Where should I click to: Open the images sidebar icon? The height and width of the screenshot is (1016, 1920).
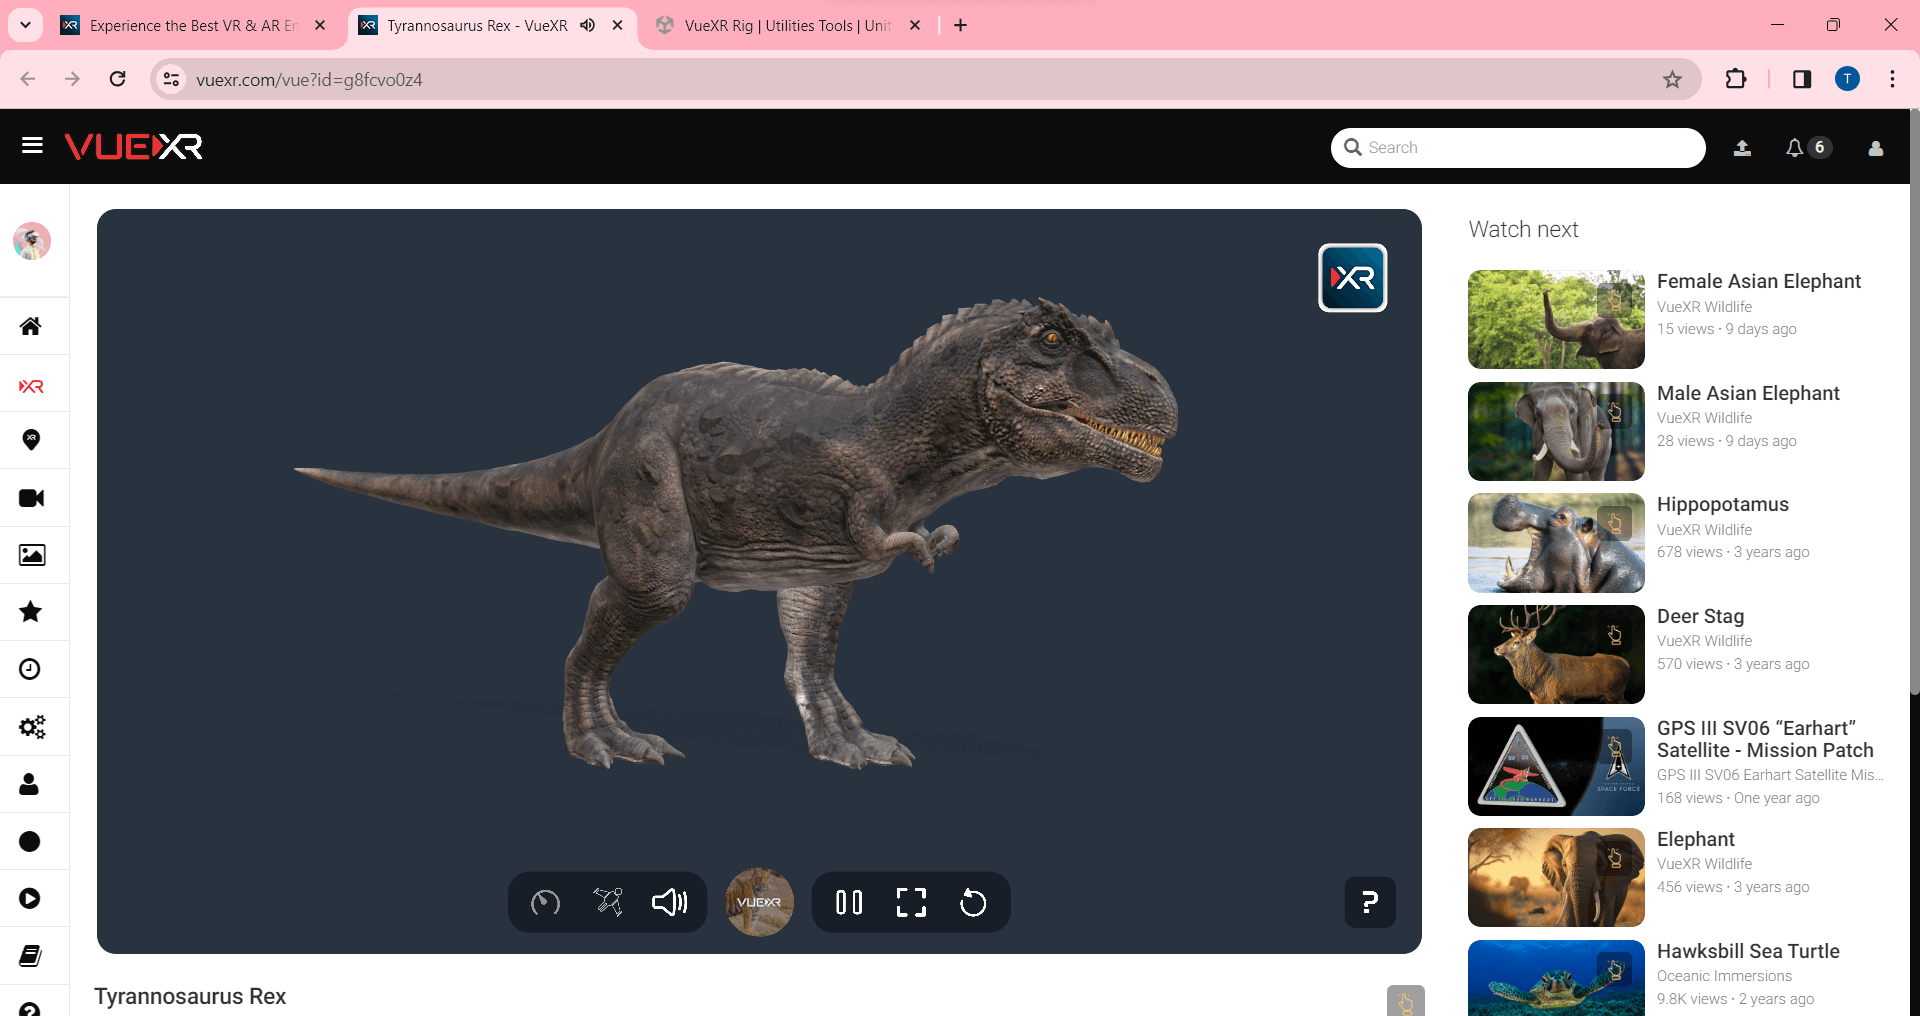point(32,555)
